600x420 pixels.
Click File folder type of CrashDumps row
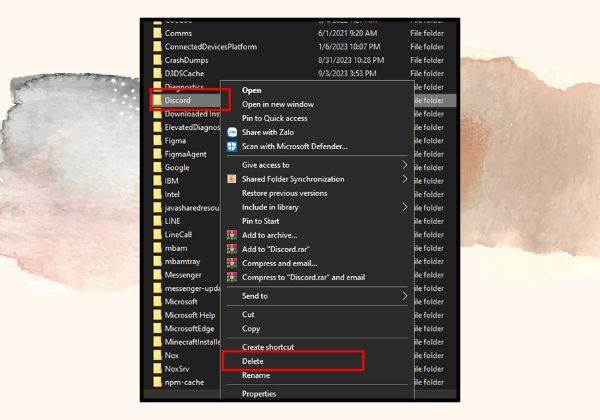click(x=427, y=60)
